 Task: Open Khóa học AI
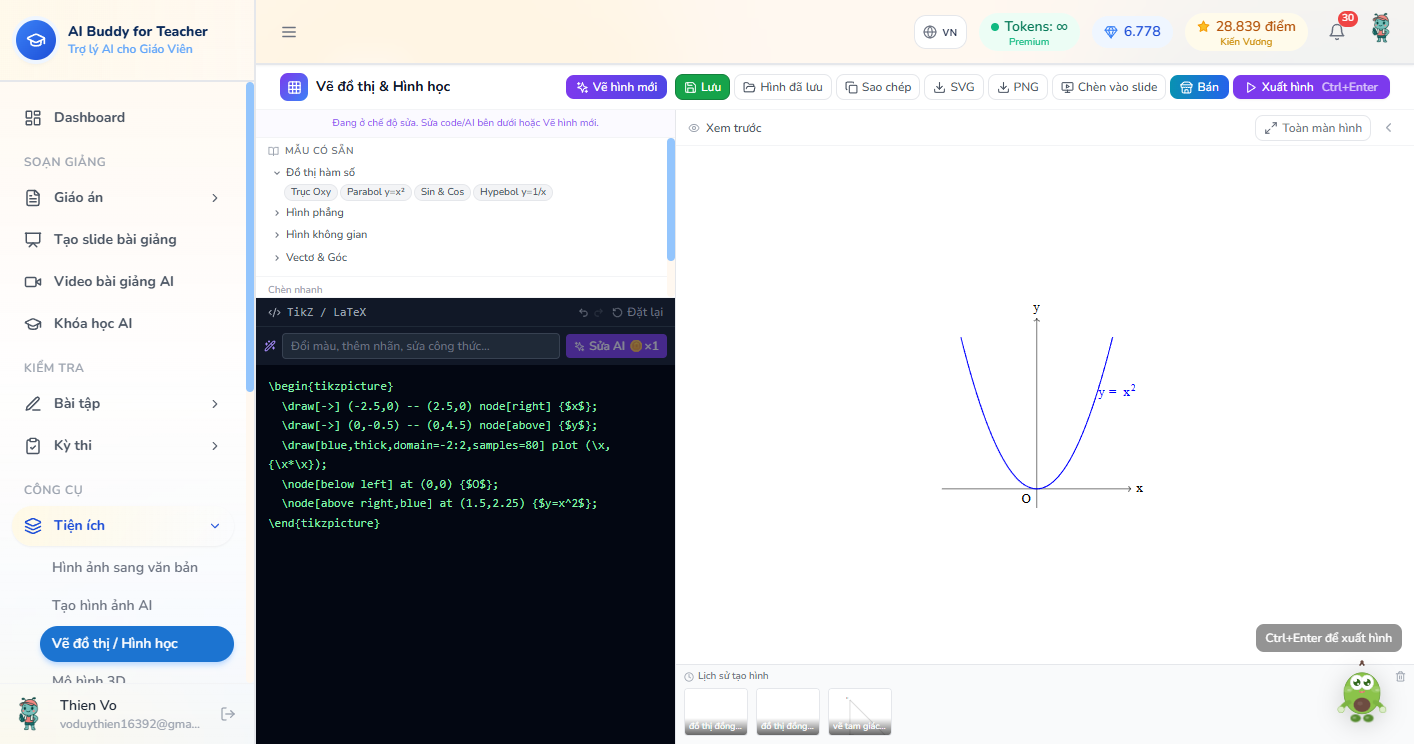[x=123, y=324]
